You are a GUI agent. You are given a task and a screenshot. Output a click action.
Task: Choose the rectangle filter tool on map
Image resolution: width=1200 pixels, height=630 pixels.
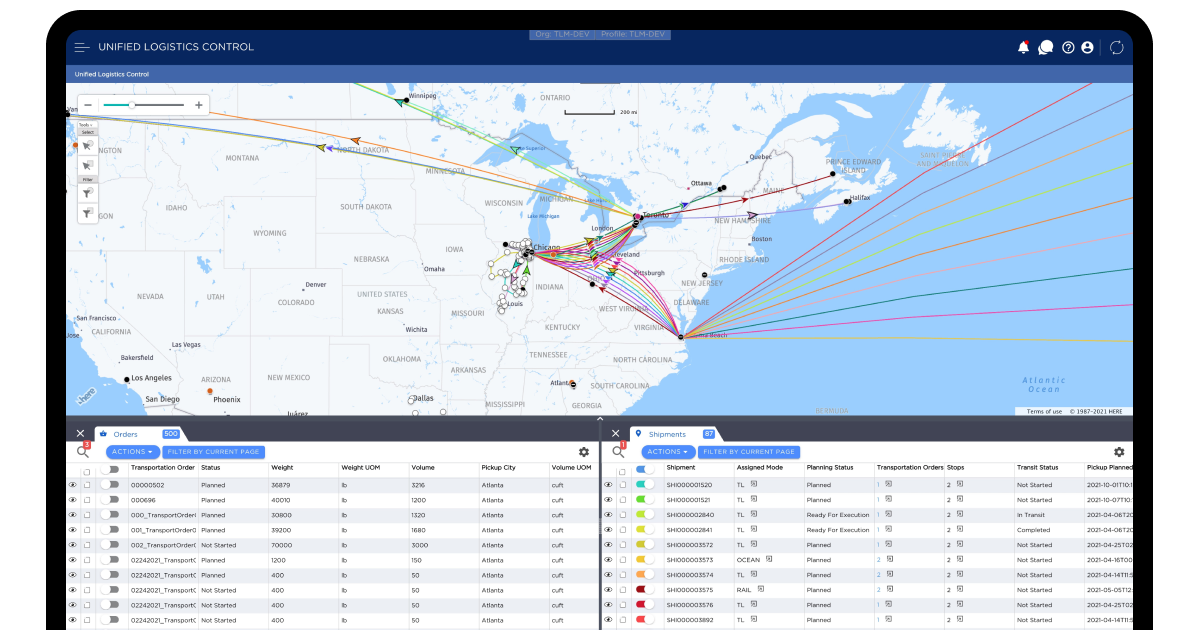[88, 212]
